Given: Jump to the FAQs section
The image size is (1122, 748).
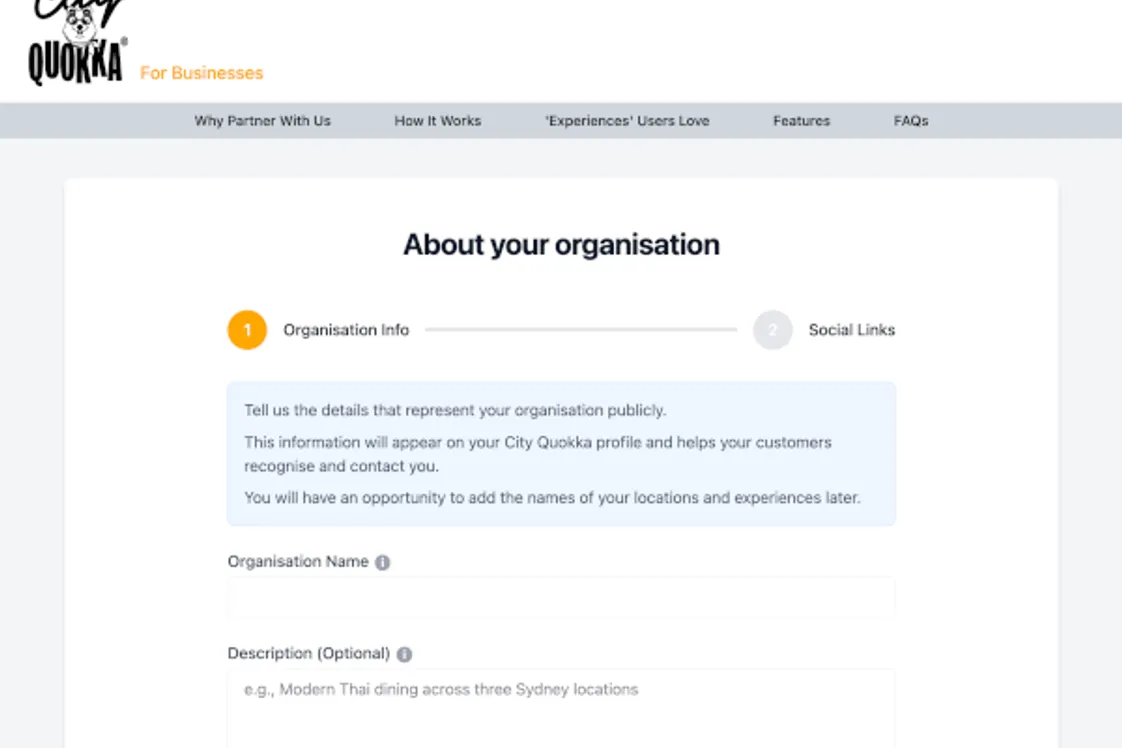Looking at the screenshot, I should tap(910, 121).
